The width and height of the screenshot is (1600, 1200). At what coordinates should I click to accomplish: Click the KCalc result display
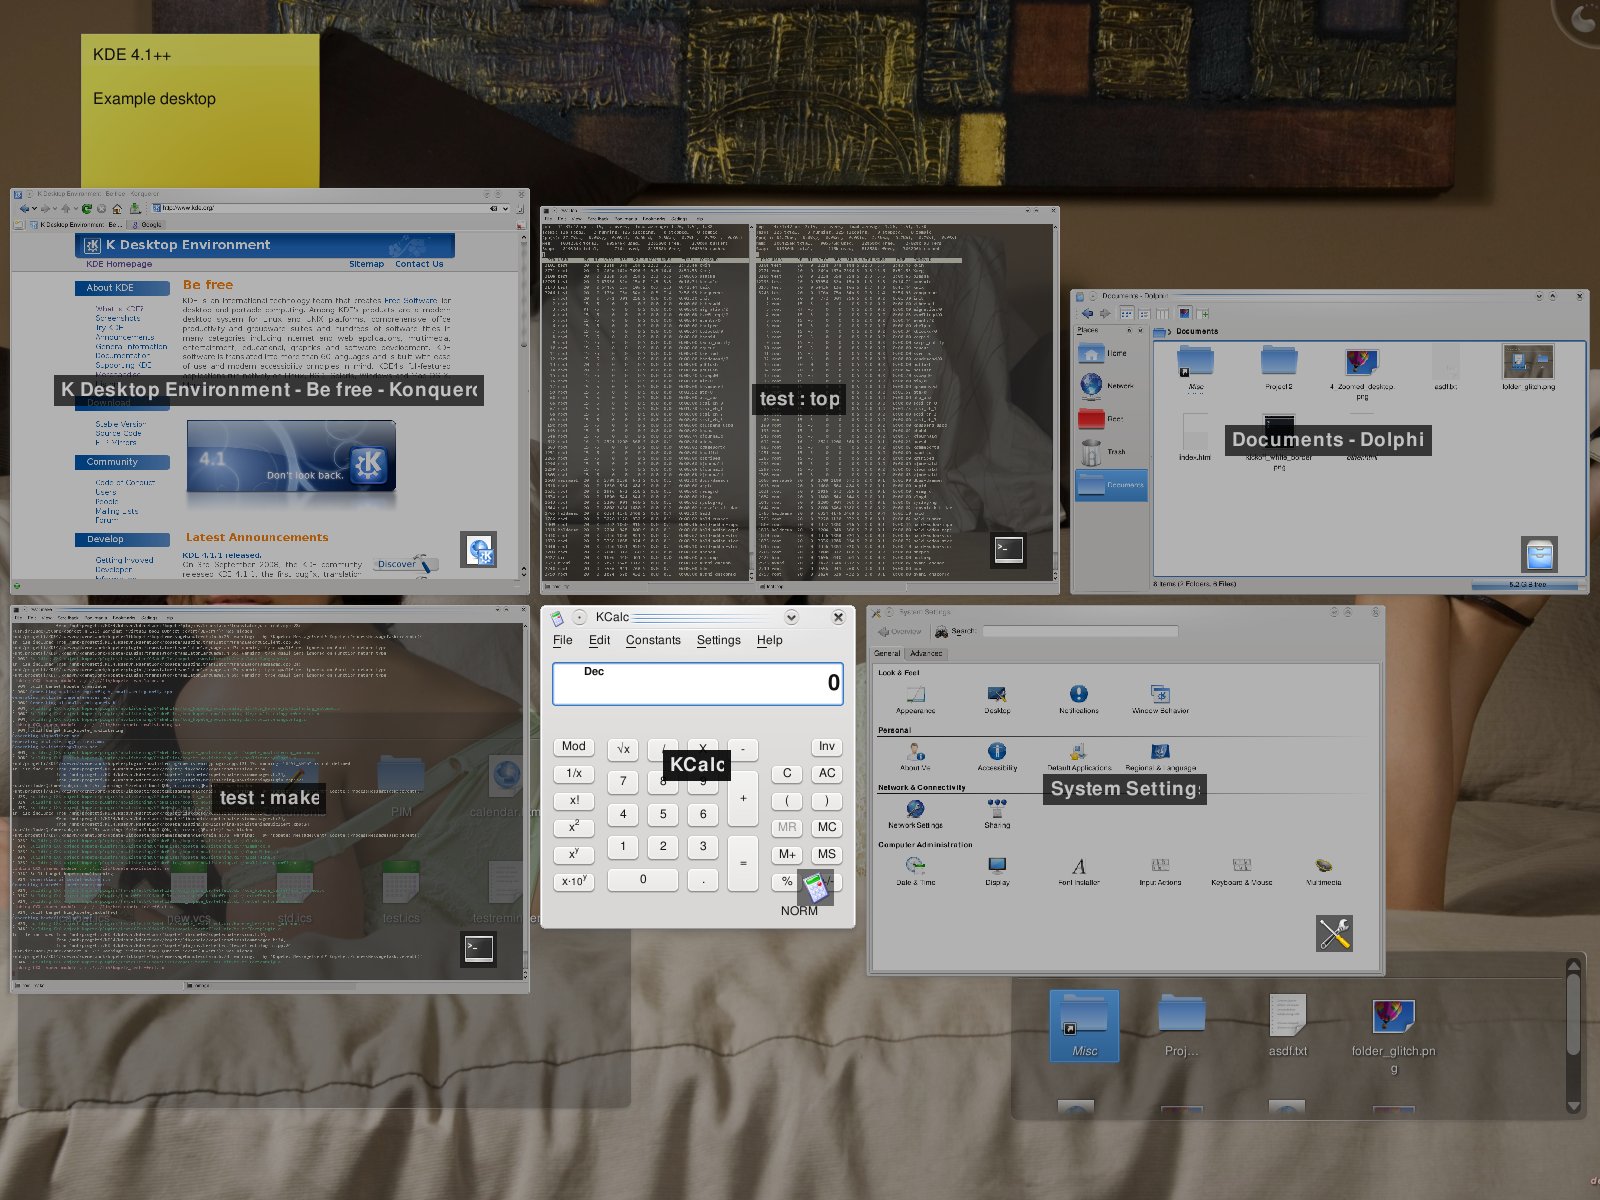point(697,684)
